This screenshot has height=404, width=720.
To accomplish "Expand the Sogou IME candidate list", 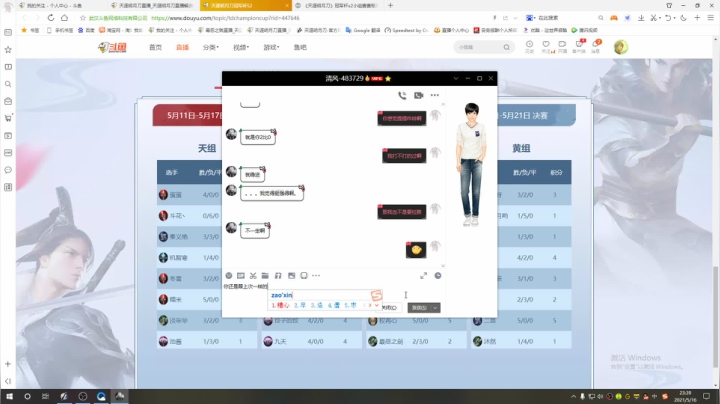I will [377, 305].
